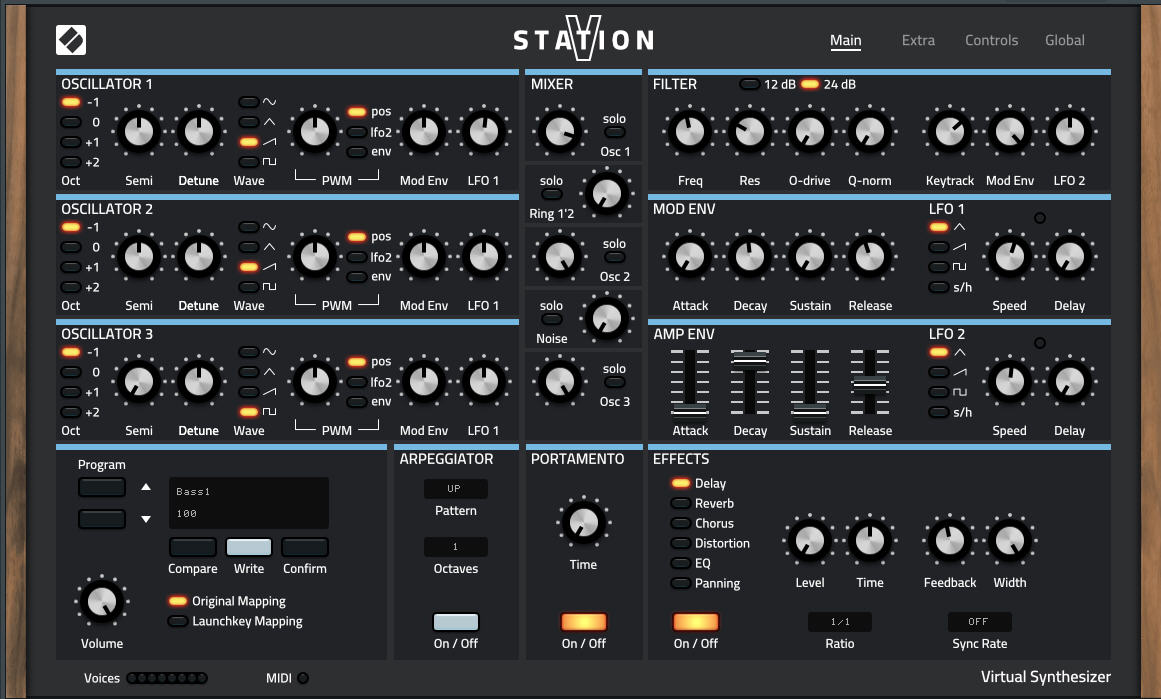1161x699 pixels.
Task: Click the Mixer Noise level knob
Action: 606,319
